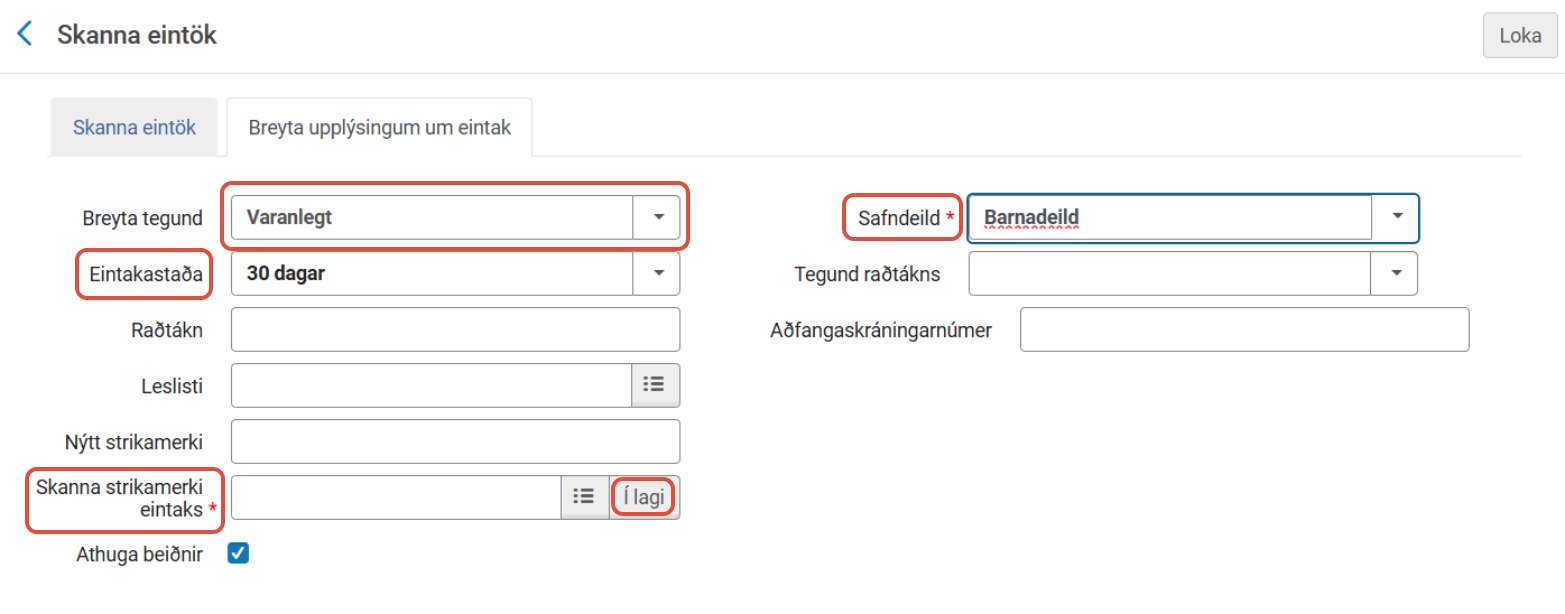Image resolution: width=1565 pixels, height=614 pixels.
Task: Click the Í lagi button
Action: coord(643,497)
